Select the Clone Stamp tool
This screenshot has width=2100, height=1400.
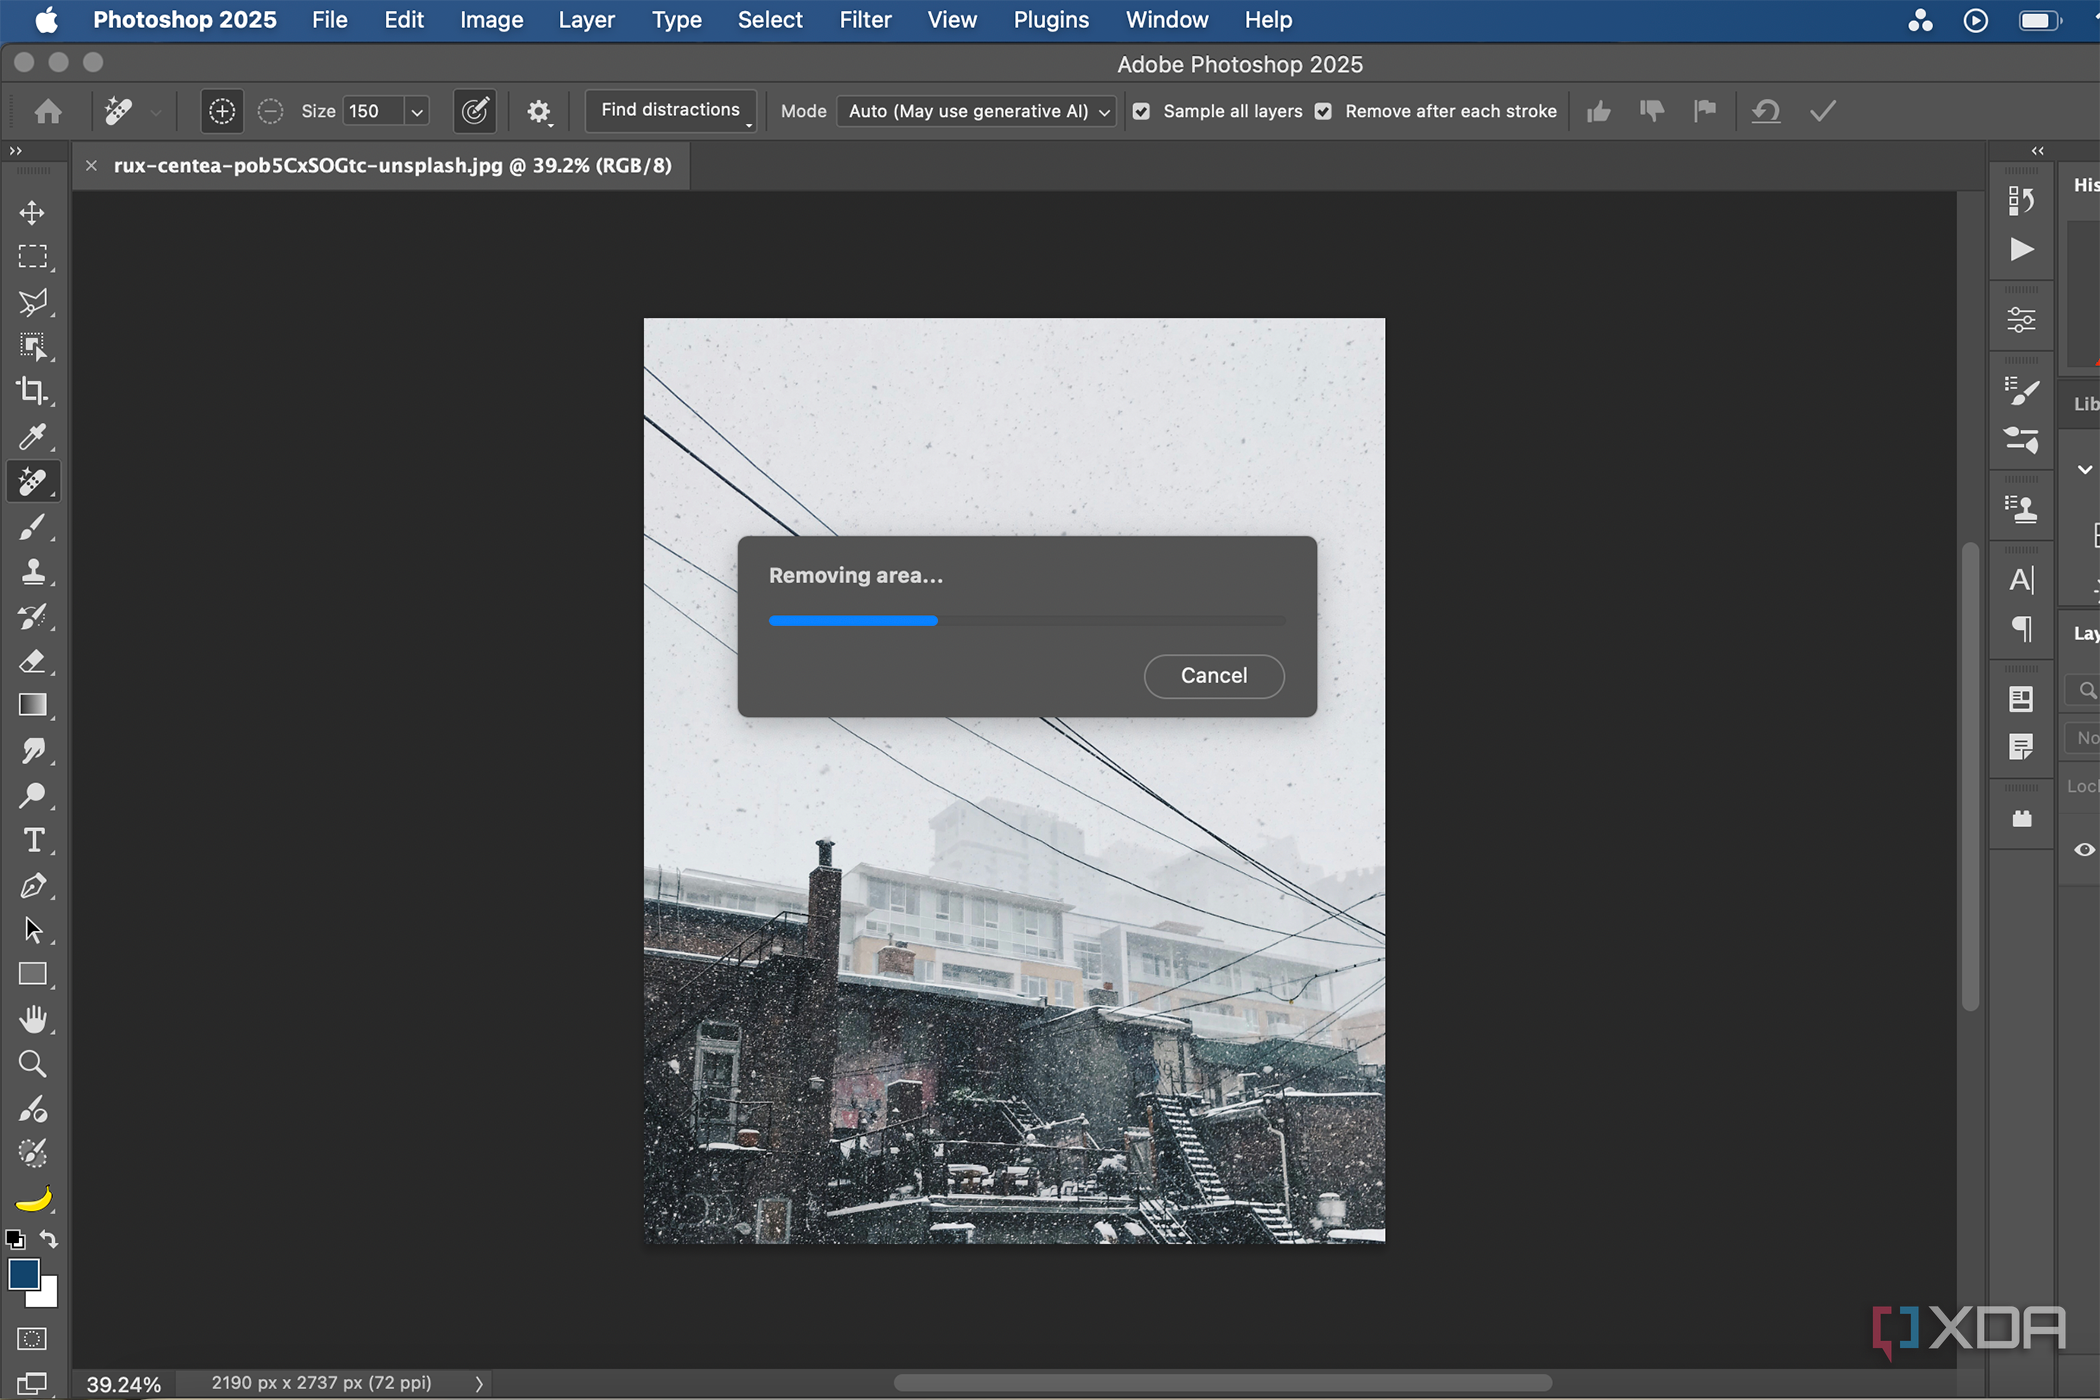click(32, 571)
